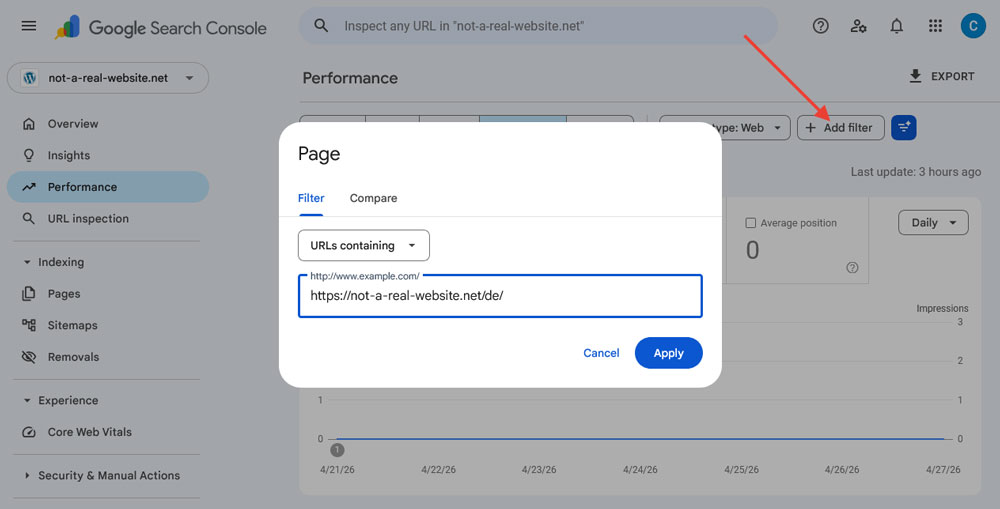The image size is (1000, 509).
Task: Click the Overview home icon
Action: tap(29, 124)
